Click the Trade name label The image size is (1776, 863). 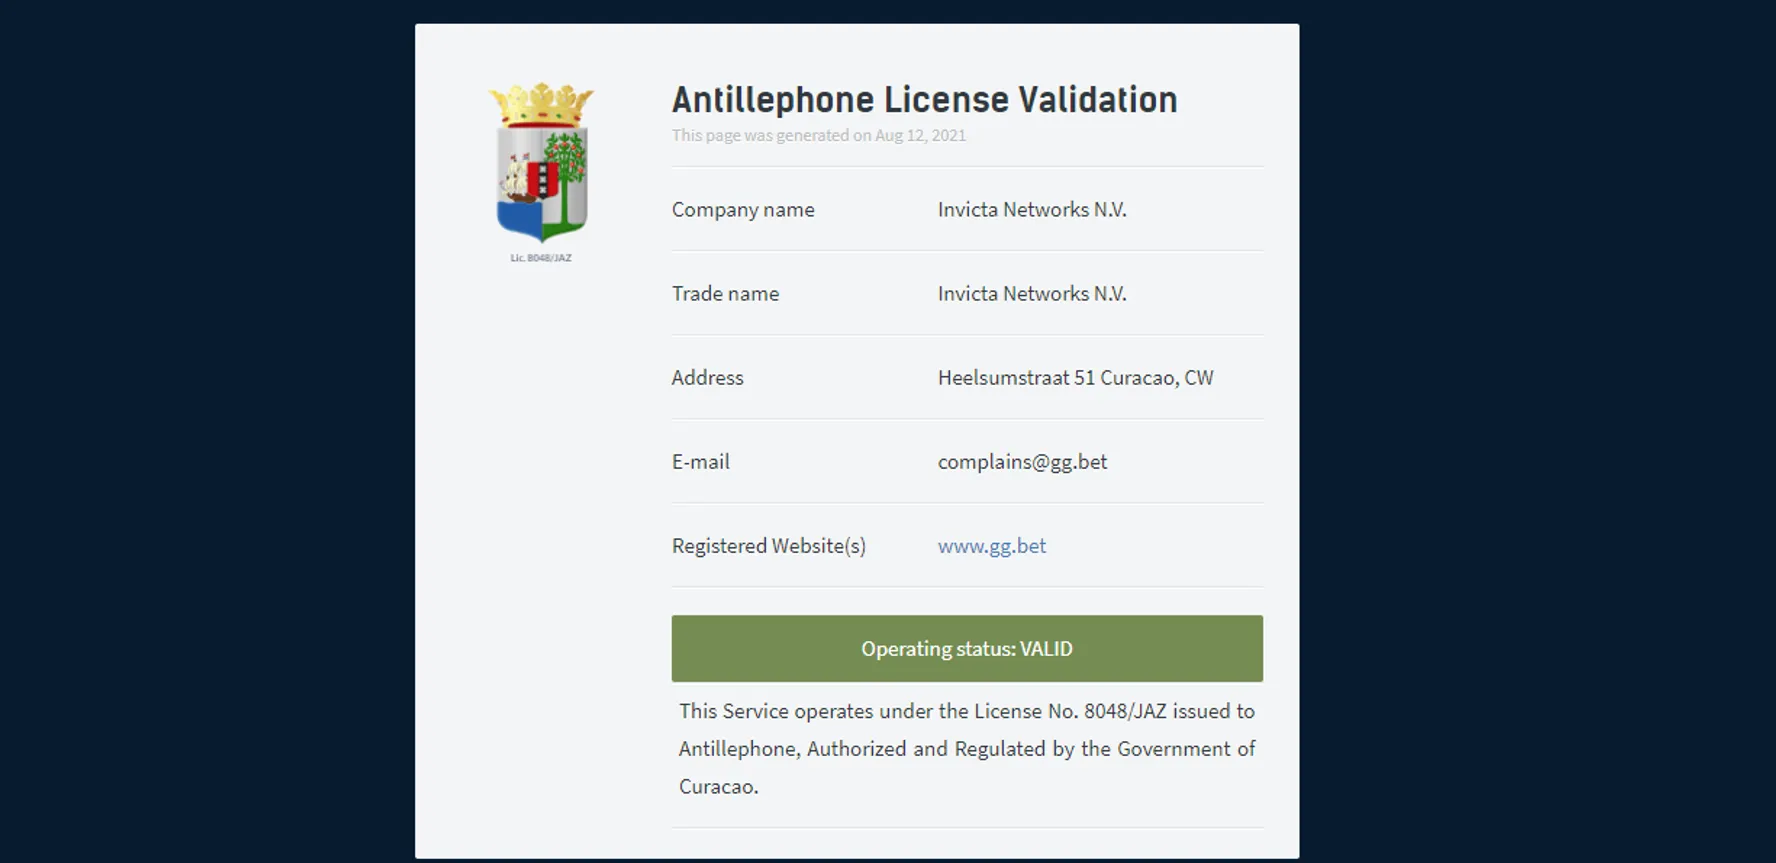coord(725,294)
